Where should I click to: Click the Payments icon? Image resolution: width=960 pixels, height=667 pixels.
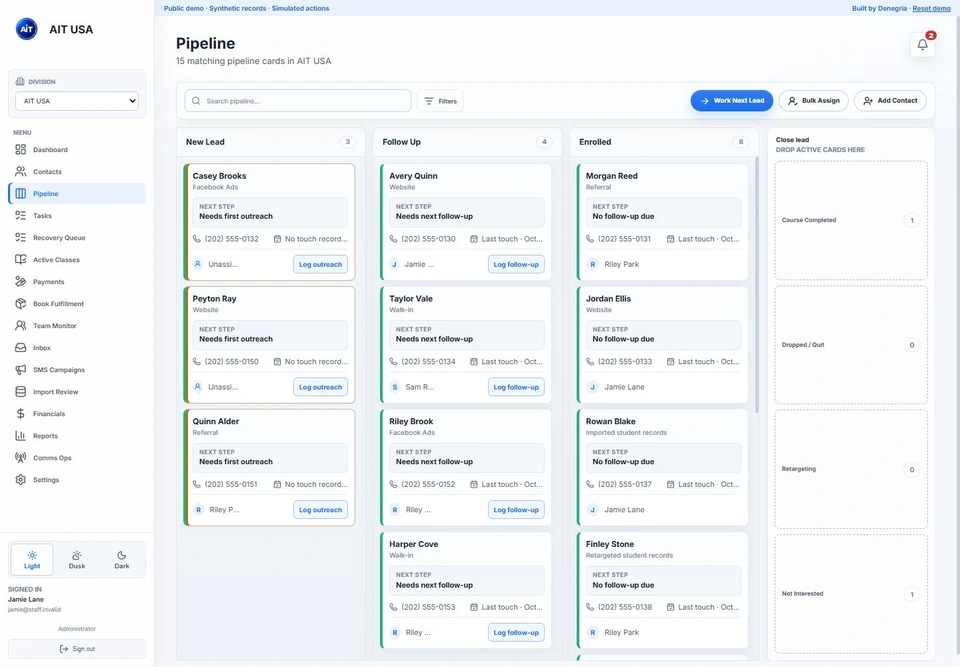tap(21, 282)
